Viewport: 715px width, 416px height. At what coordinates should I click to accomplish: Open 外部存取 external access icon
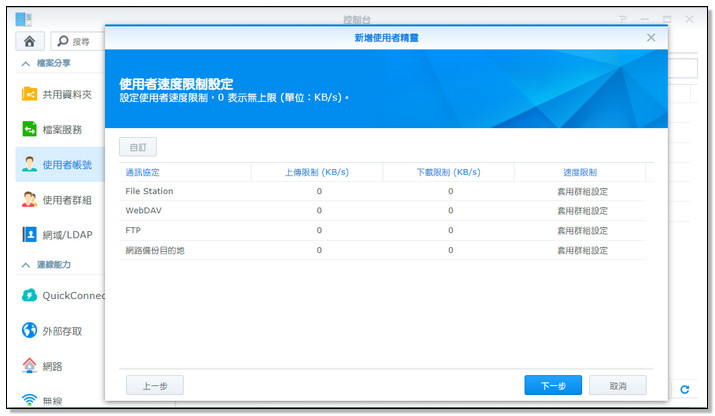click(30, 331)
